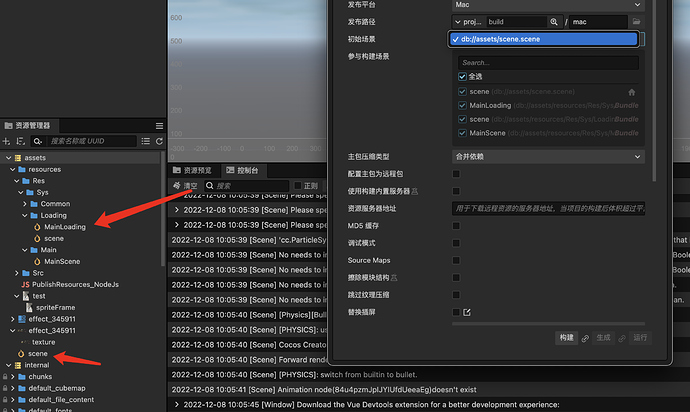This screenshot has width=690, height=412.
Task: Open the proj... path prefix dropdown
Action: (x=468, y=22)
